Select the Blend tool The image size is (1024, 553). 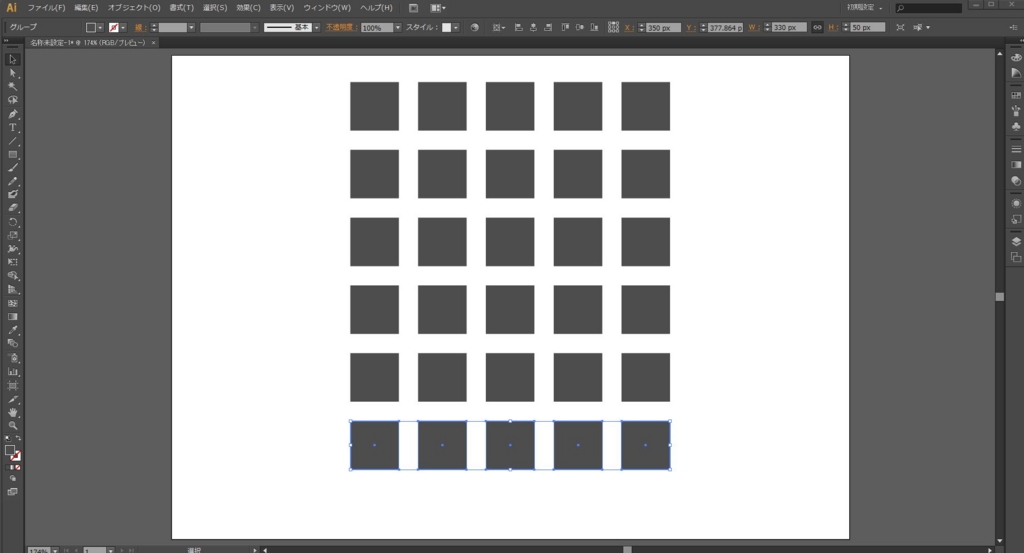[12, 343]
